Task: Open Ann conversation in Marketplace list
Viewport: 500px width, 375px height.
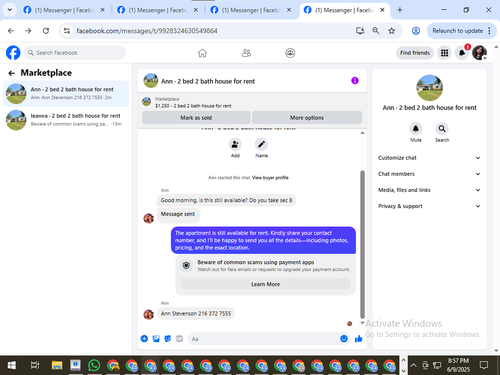Action: tap(66, 94)
